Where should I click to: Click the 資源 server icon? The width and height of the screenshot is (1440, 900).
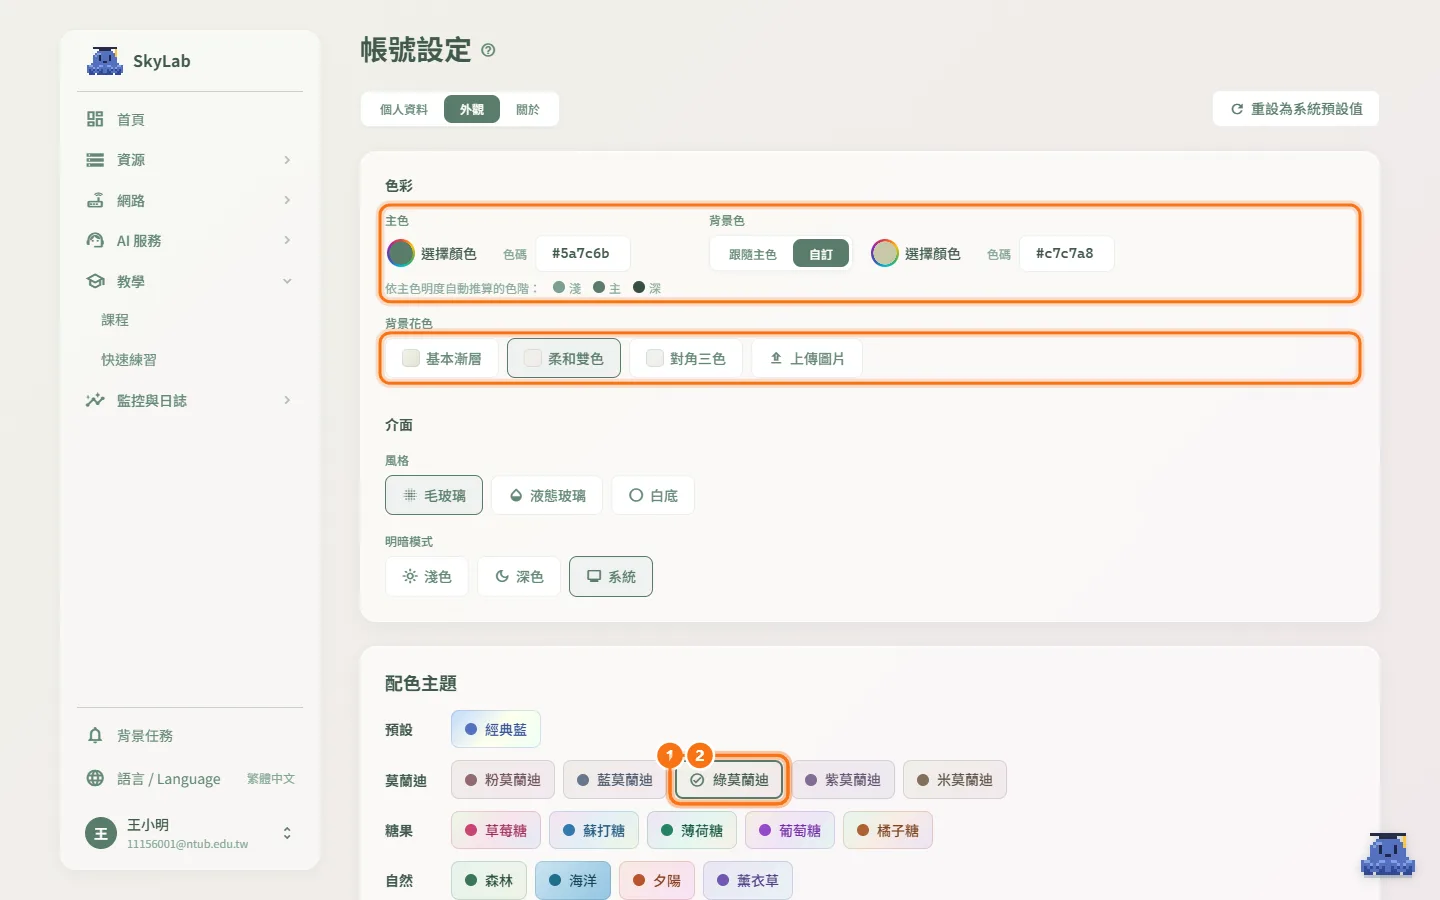95,160
